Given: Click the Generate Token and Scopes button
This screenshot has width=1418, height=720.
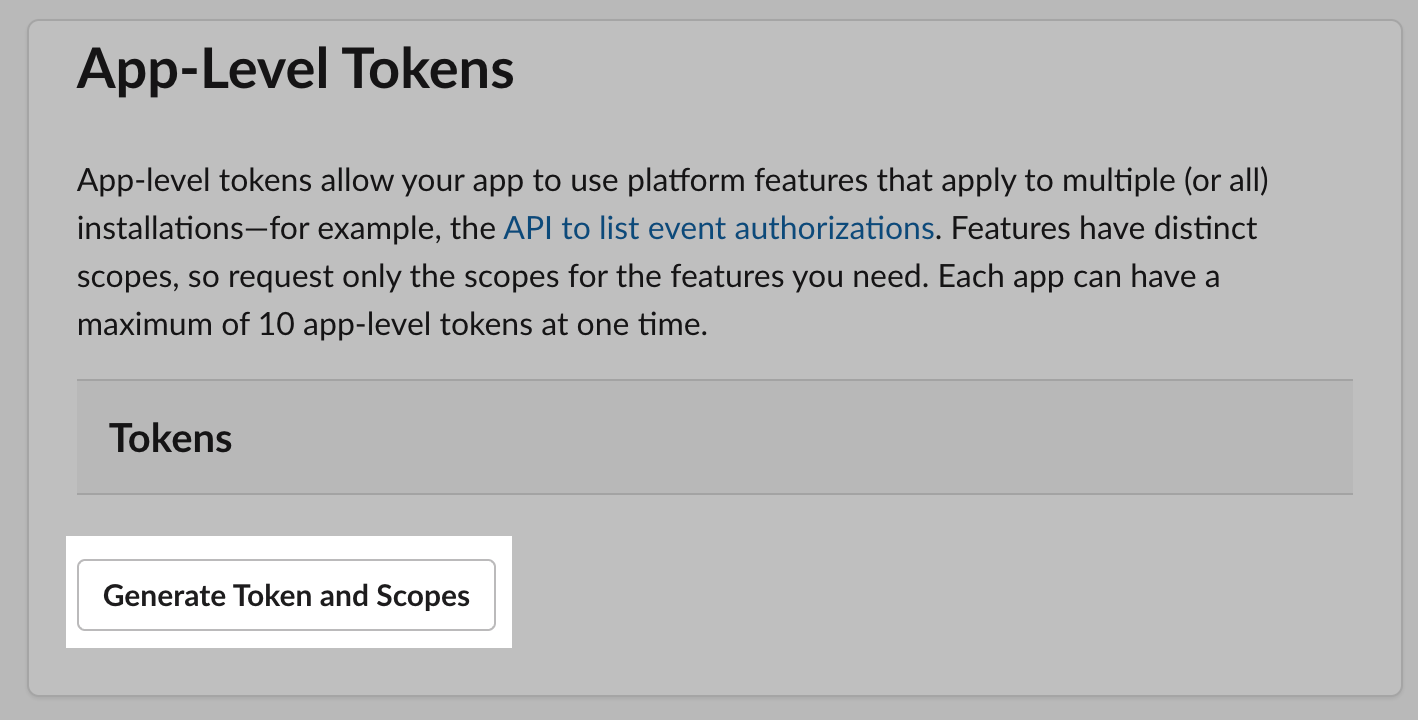Looking at the screenshot, I should (x=286, y=595).
